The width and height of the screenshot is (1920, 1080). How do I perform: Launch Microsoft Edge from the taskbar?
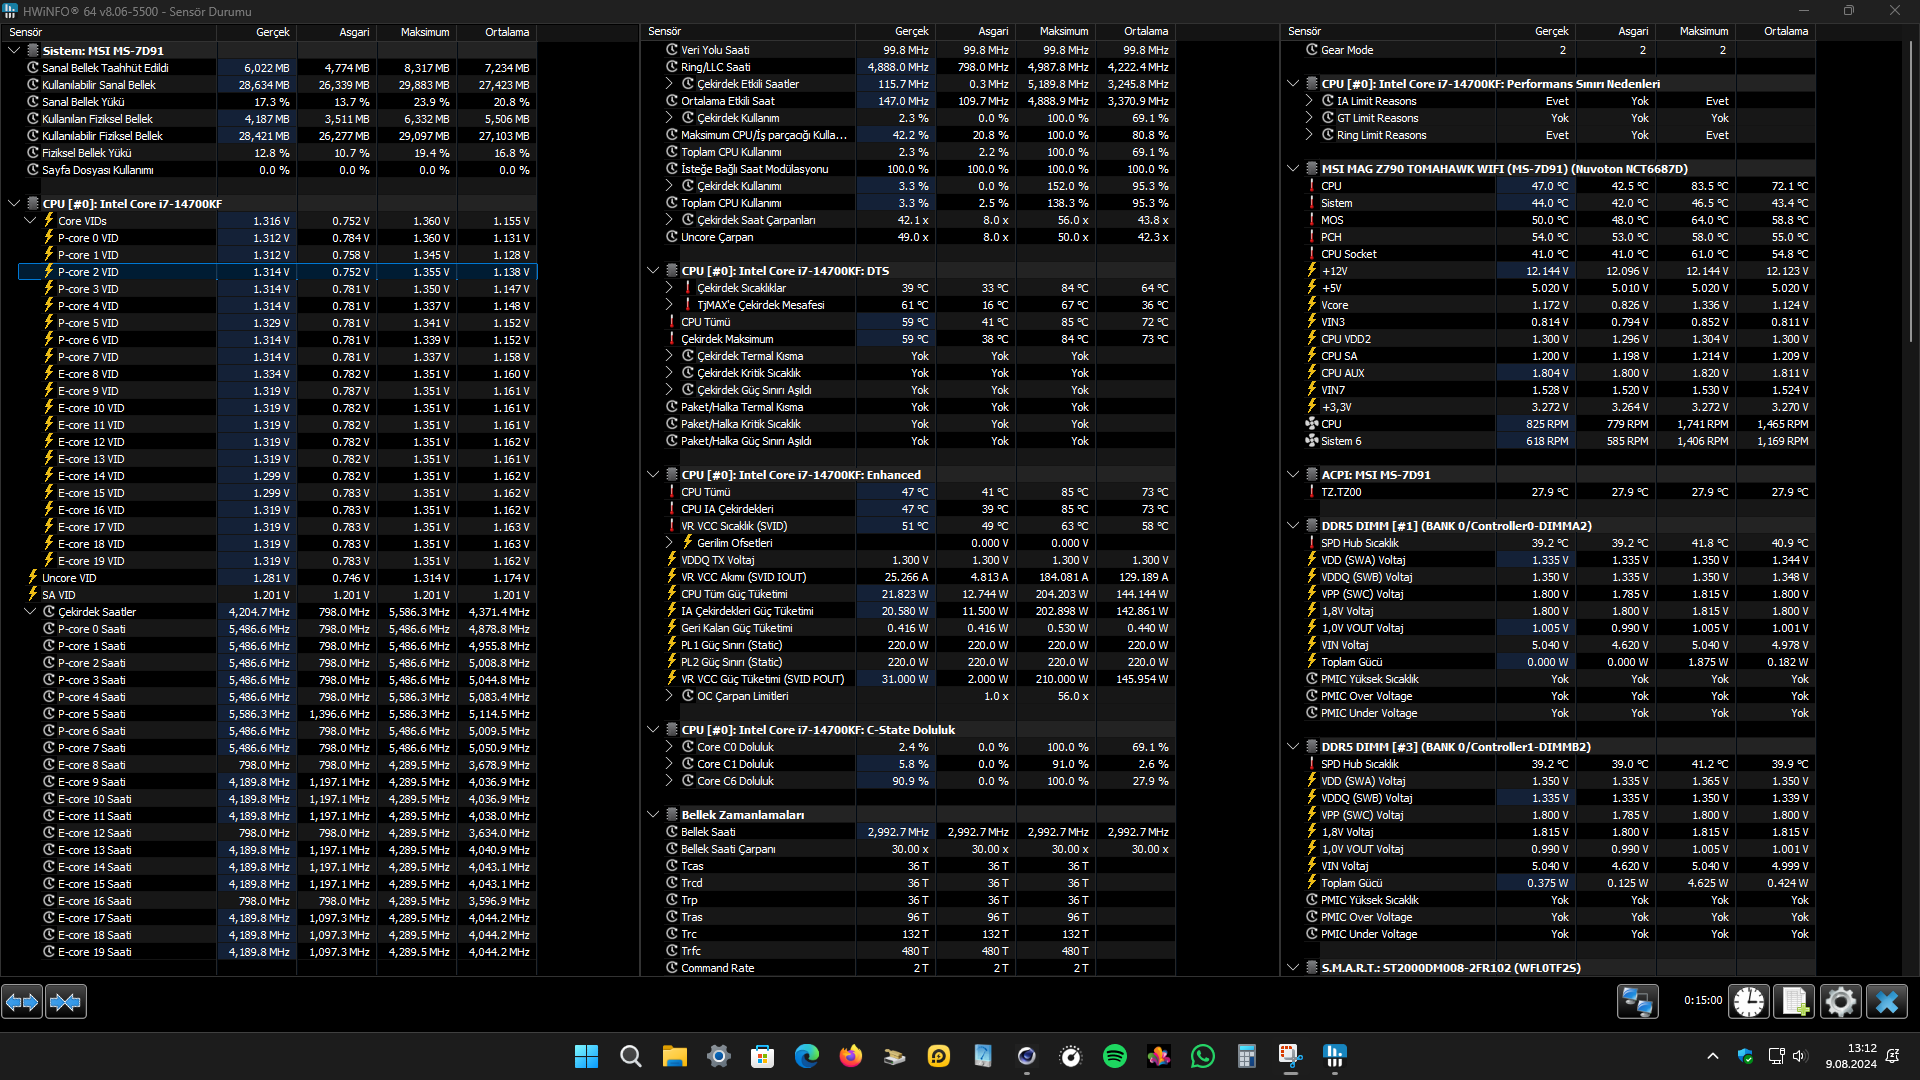[x=807, y=1056]
